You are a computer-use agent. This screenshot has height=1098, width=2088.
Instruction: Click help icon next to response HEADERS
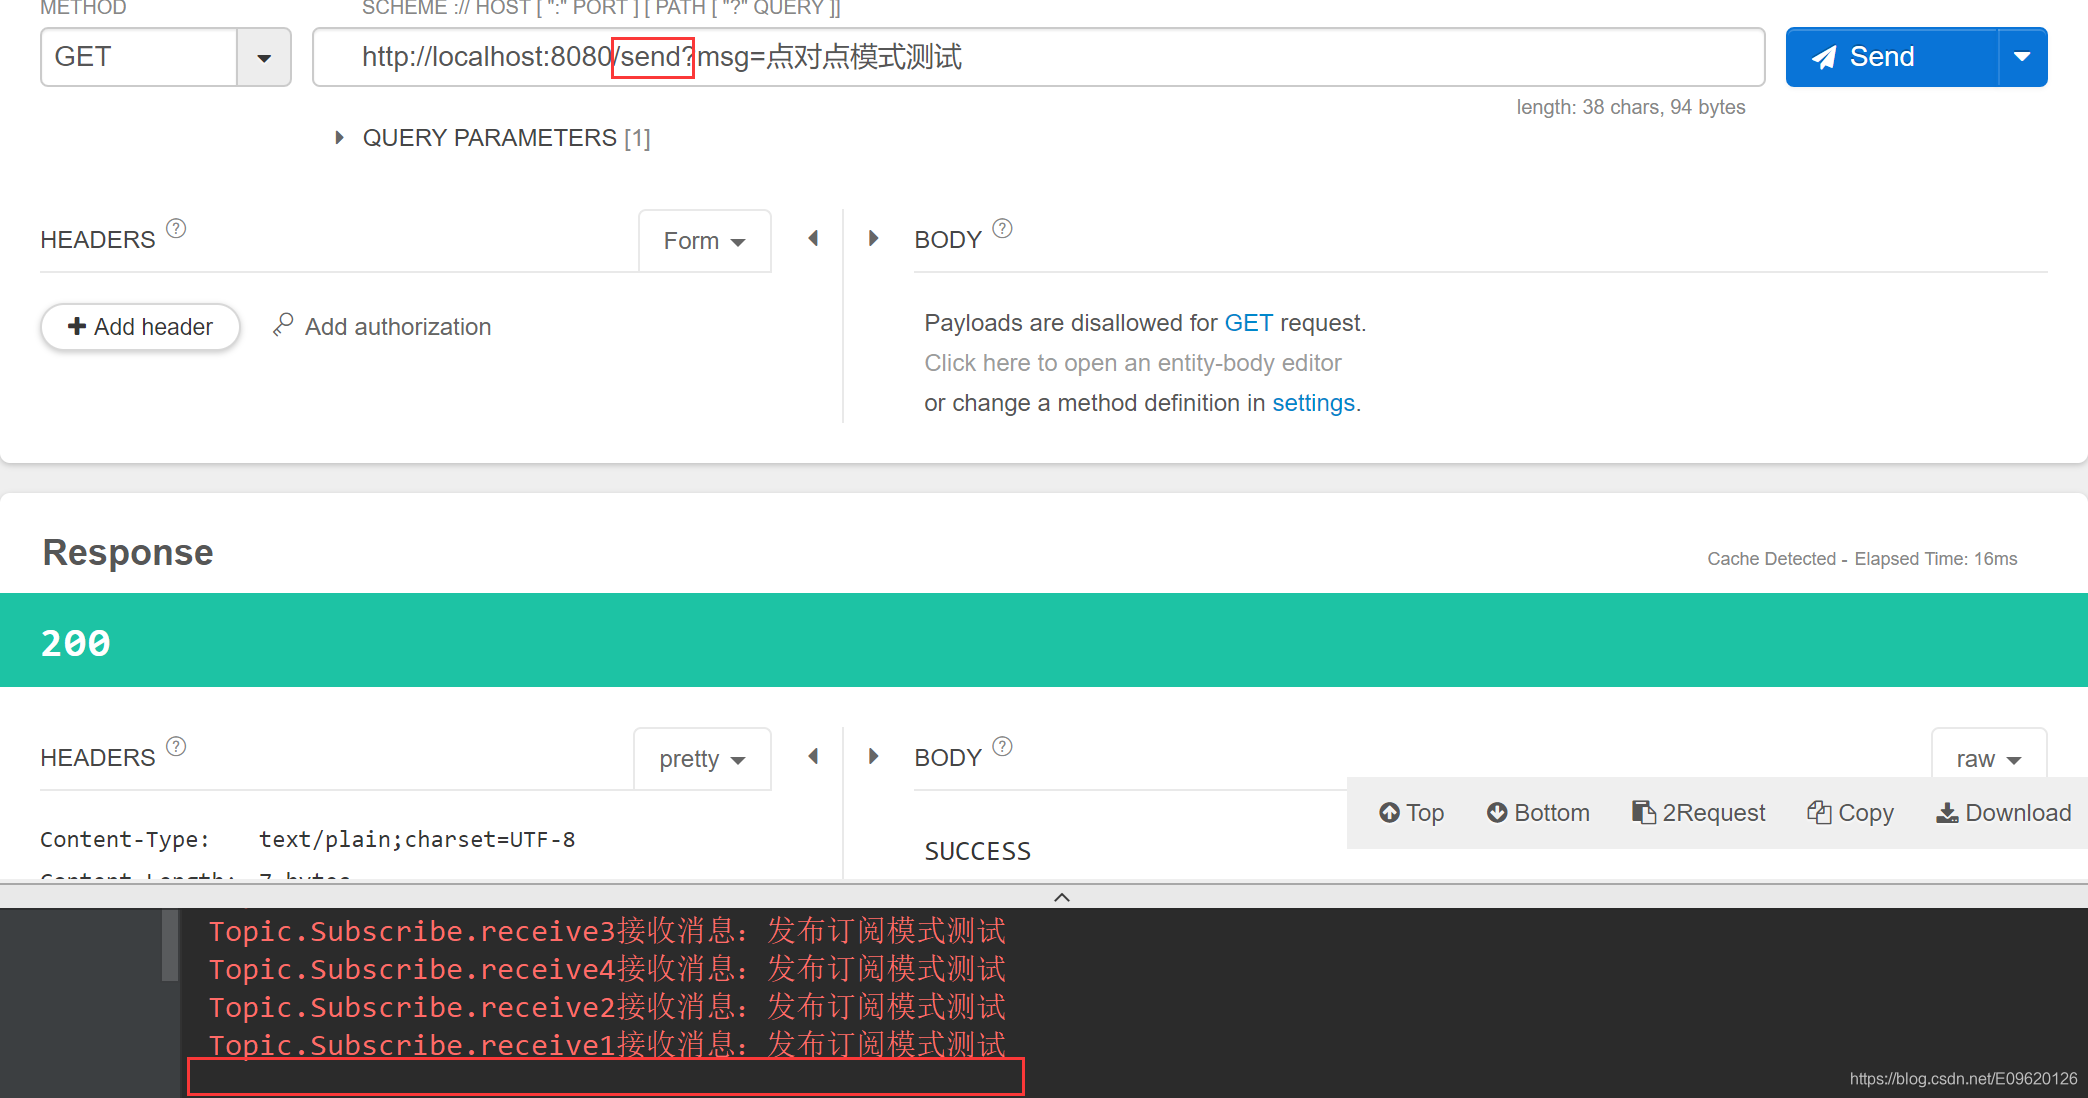(x=176, y=746)
